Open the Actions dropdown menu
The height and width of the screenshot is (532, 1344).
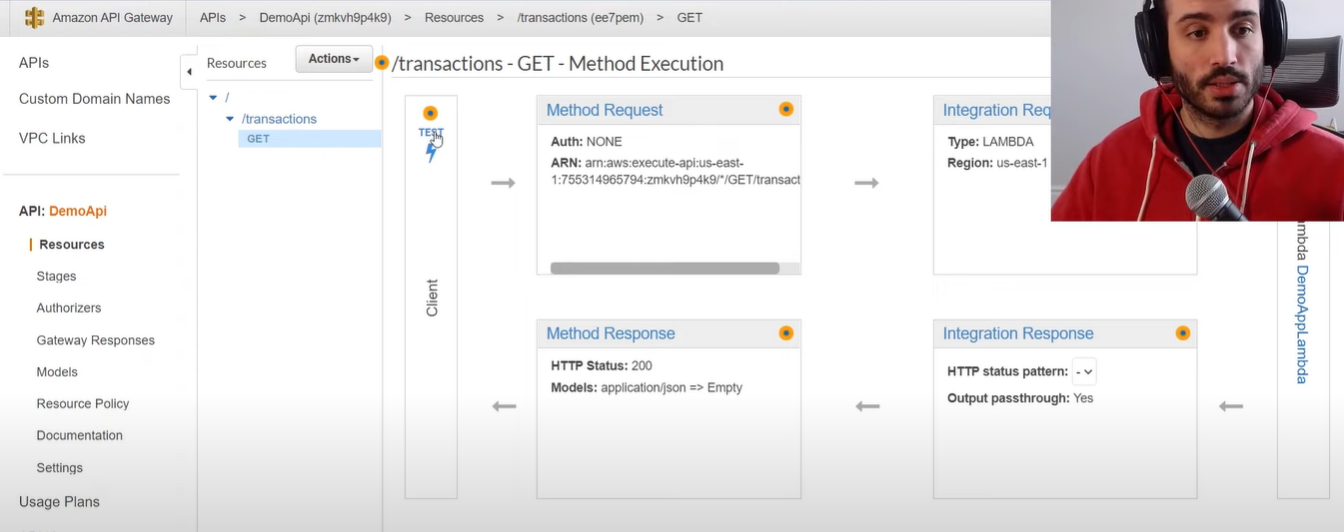(334, 59)
